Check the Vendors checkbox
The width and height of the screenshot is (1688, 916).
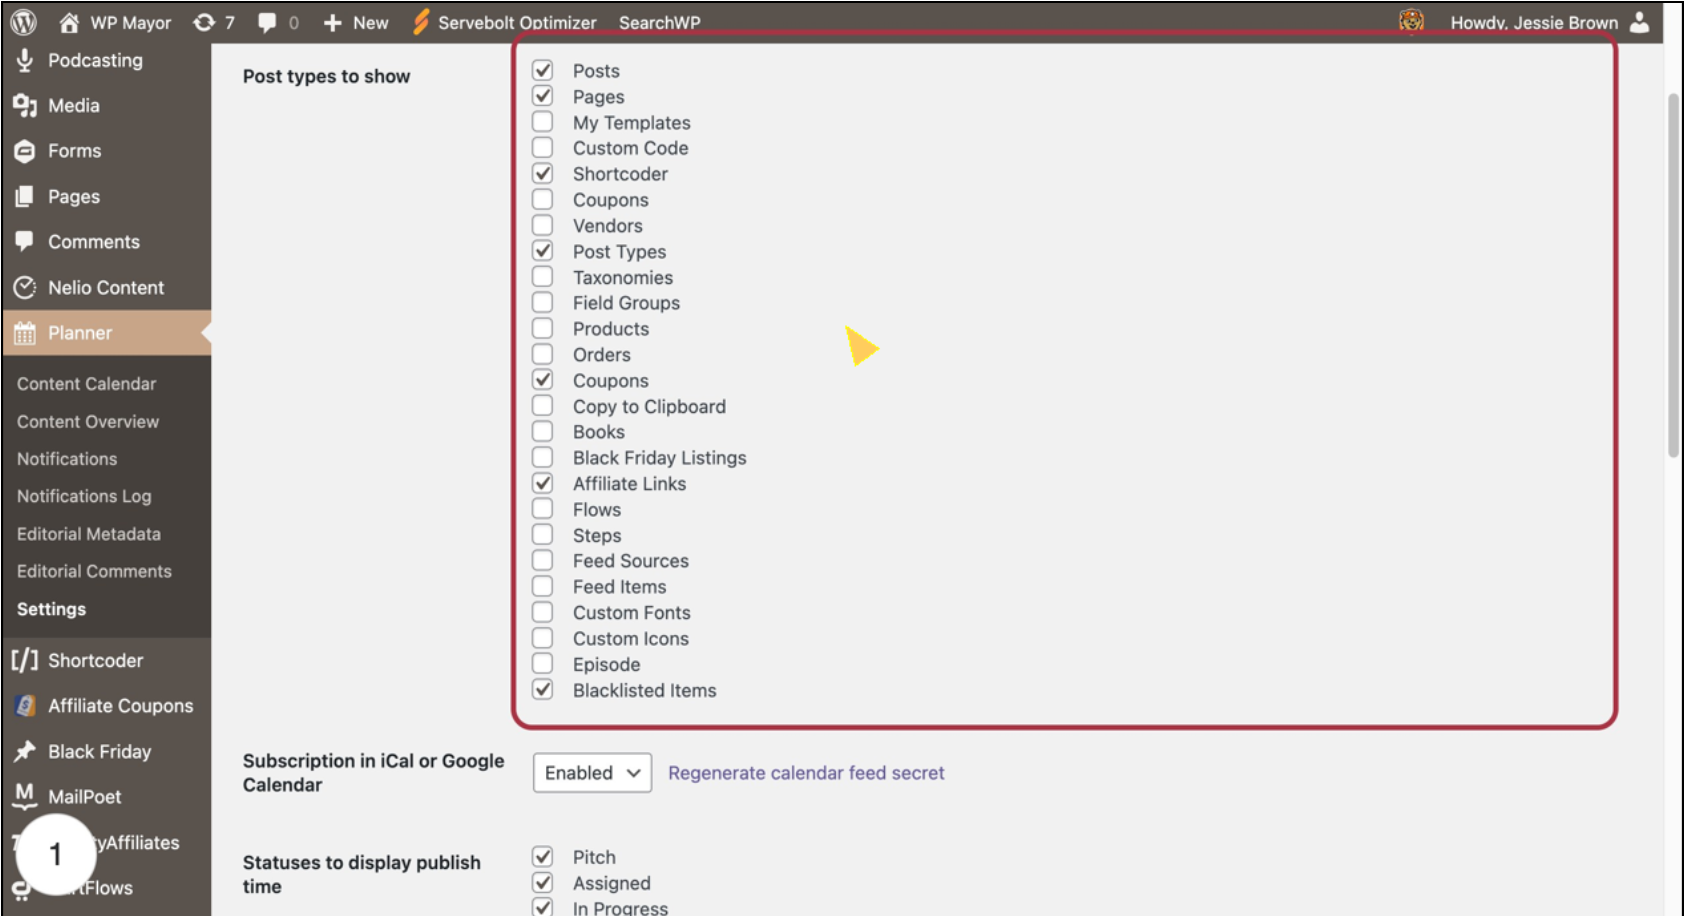[x=542, y=225]
